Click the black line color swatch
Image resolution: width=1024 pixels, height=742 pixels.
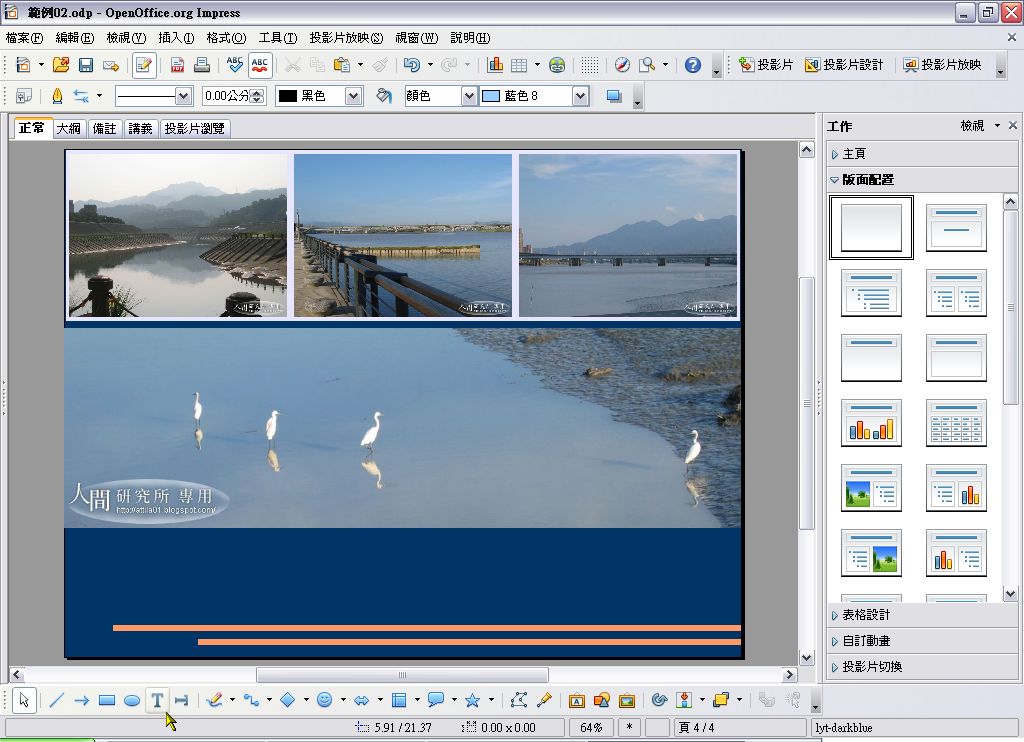(x=288, y=96)
